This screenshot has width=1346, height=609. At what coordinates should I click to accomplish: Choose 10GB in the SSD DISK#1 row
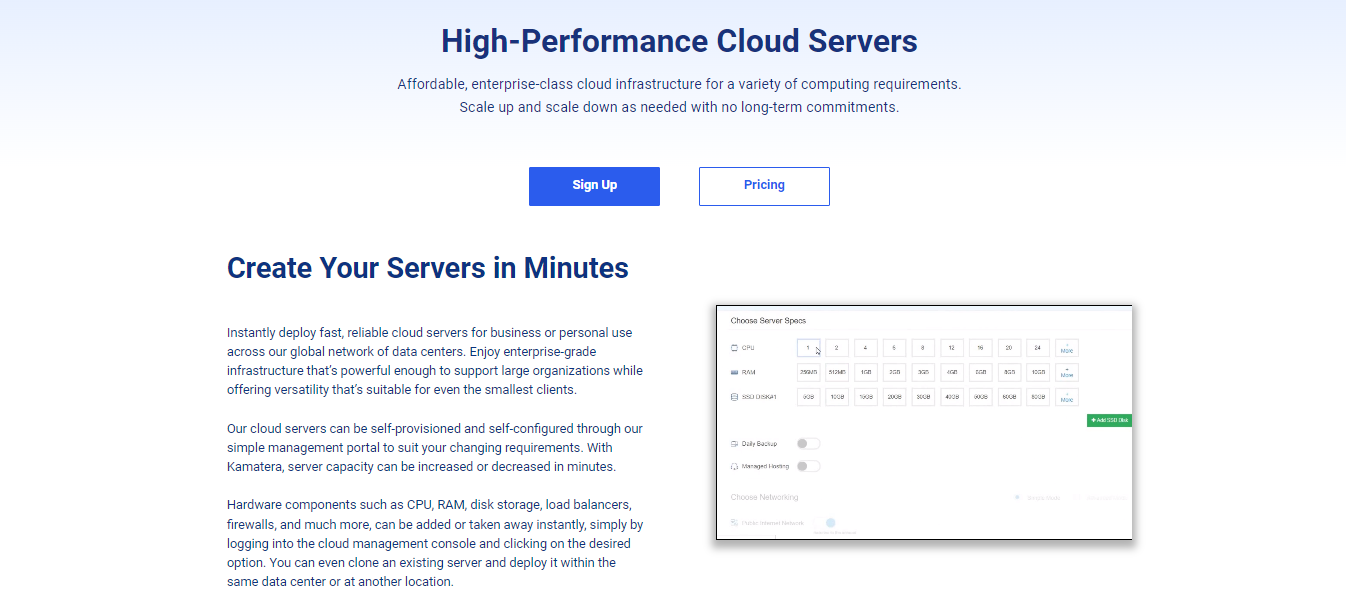pyautogui.click(x=837, y=397)
